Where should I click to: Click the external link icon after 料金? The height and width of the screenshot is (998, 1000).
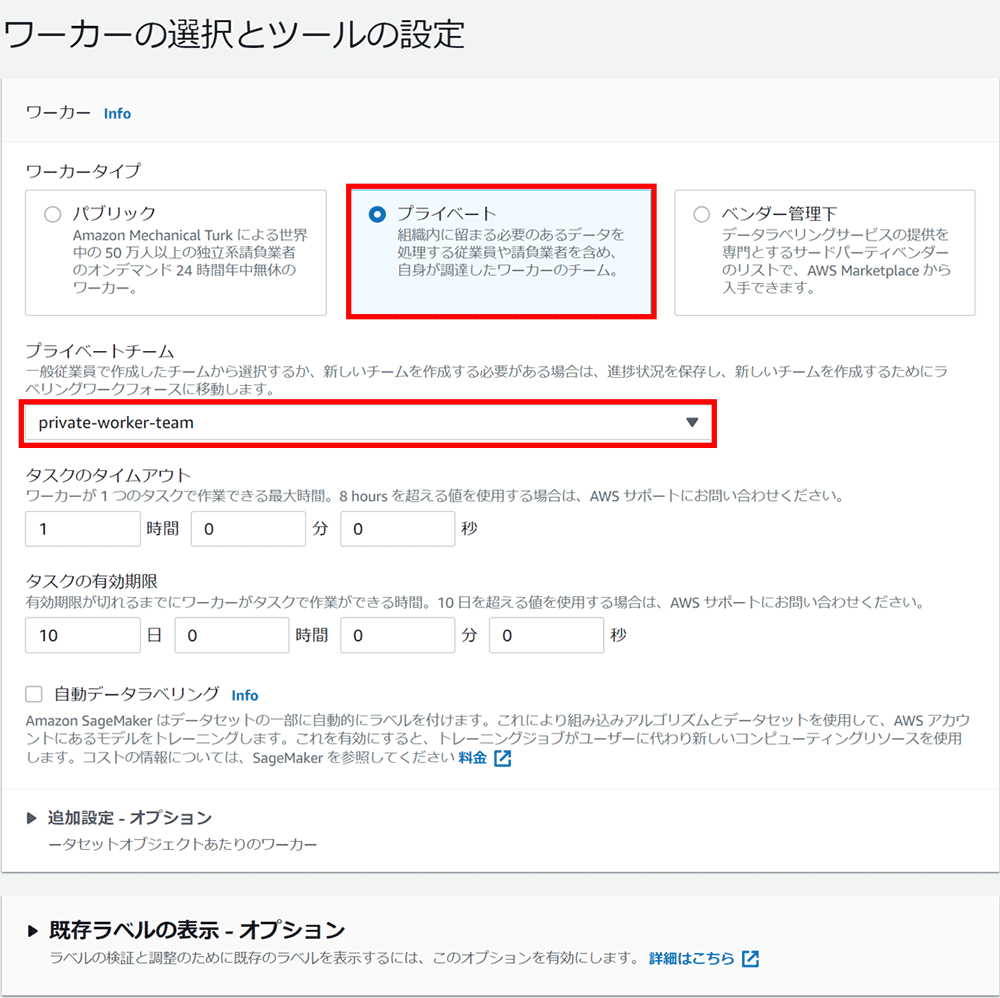click(503, 758)
